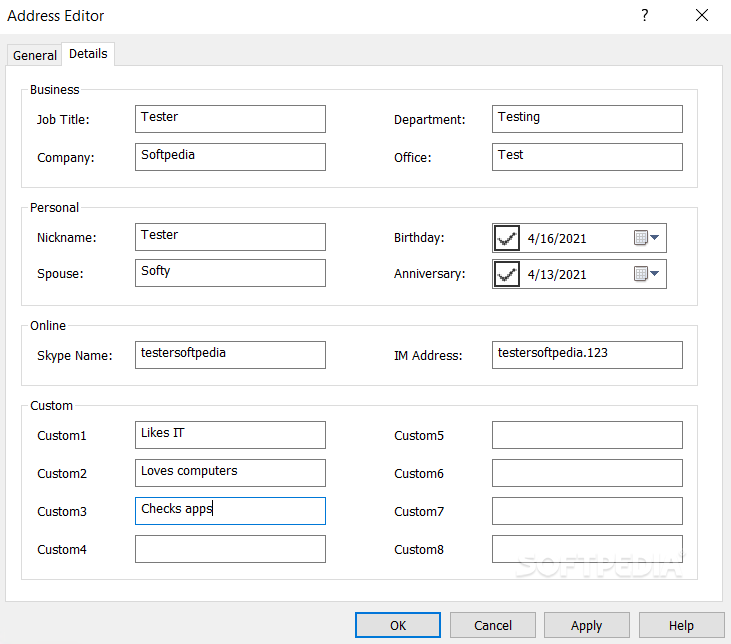Open Help for the Address Editor

[x=681, y=625]
